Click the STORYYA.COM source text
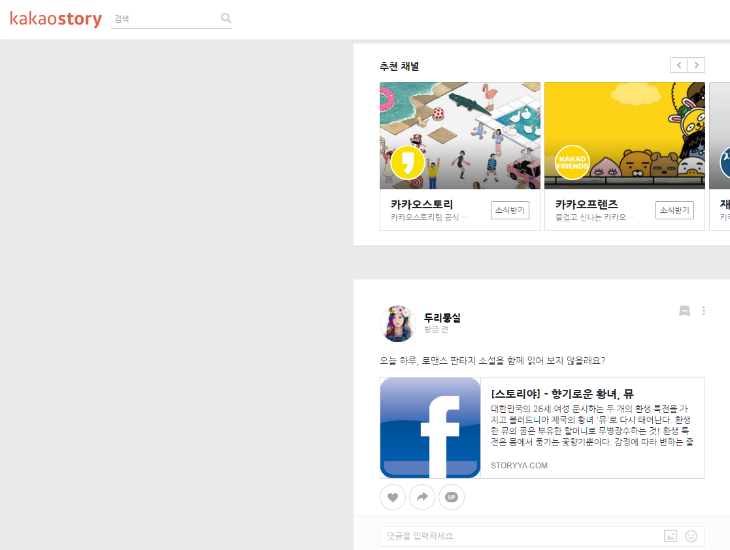 pyautogui.click(x=519, y=465)
